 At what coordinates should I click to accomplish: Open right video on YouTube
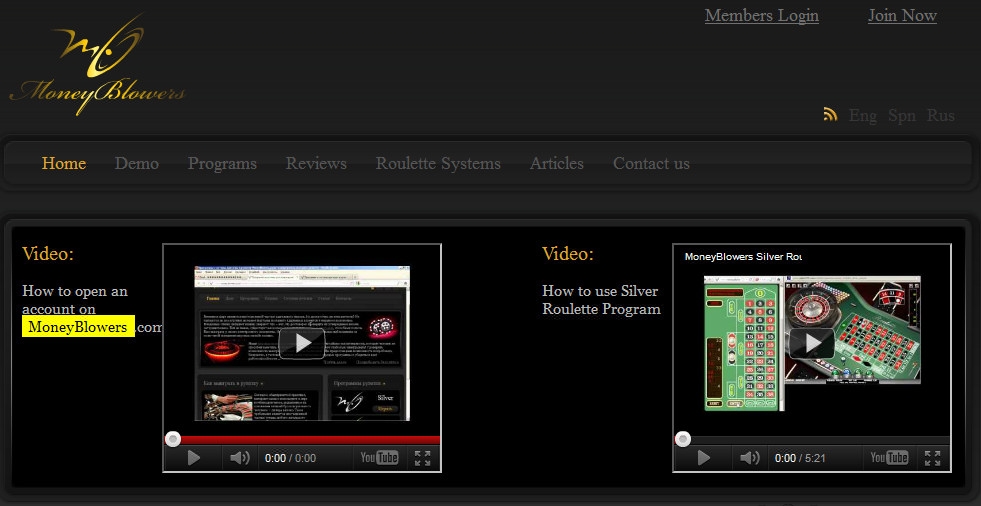coord(889,458)
